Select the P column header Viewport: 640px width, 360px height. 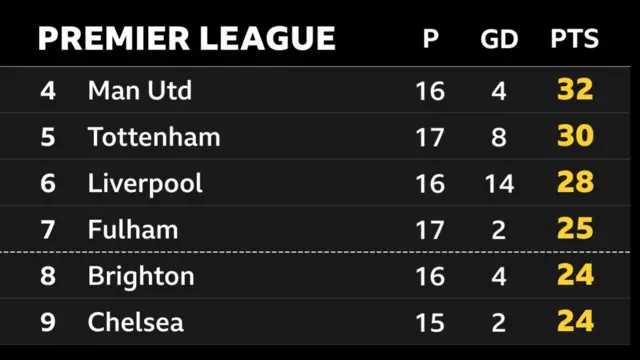pos(431,39)
